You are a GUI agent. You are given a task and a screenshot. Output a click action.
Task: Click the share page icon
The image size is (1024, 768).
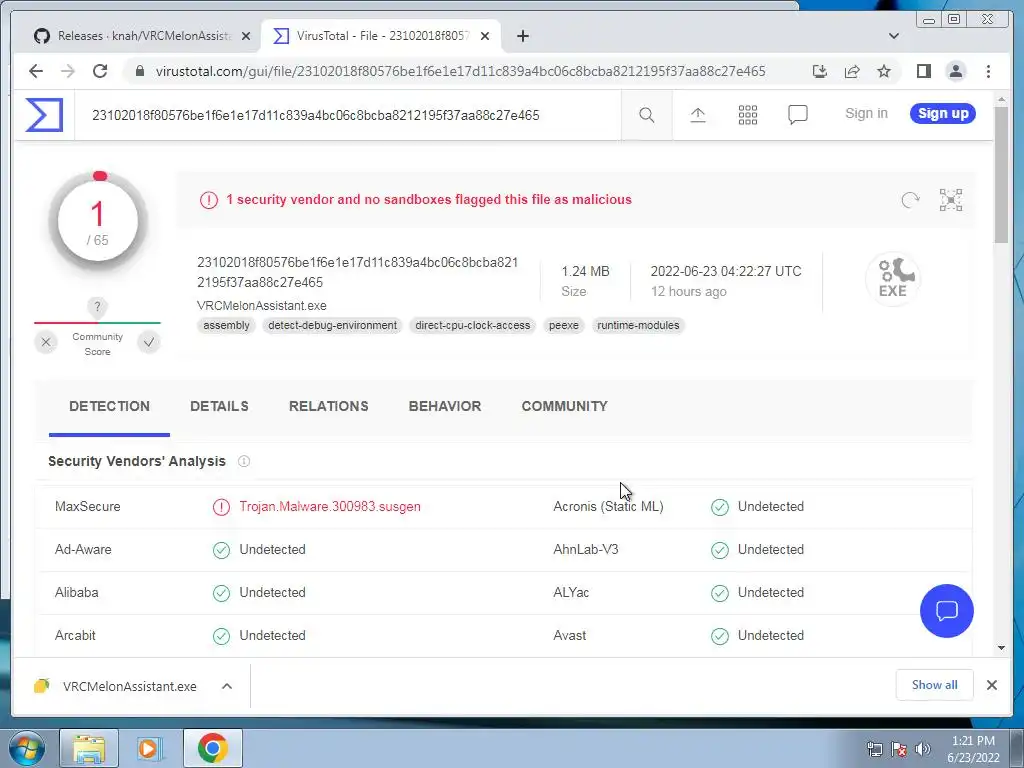point(852,71)
